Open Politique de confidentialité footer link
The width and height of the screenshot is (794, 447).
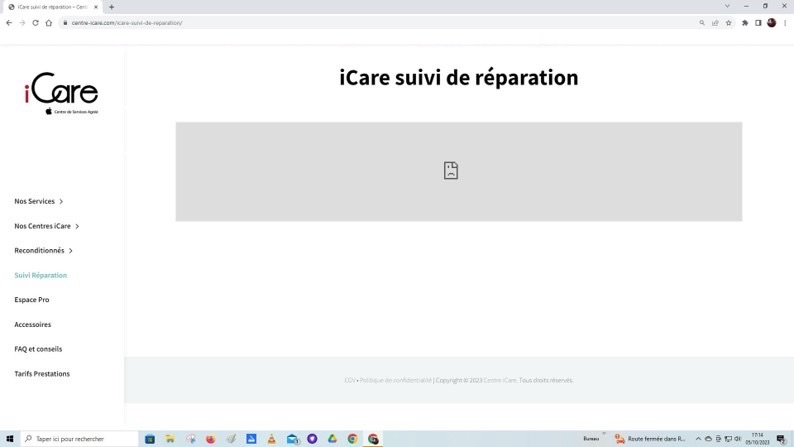(395, 380)
